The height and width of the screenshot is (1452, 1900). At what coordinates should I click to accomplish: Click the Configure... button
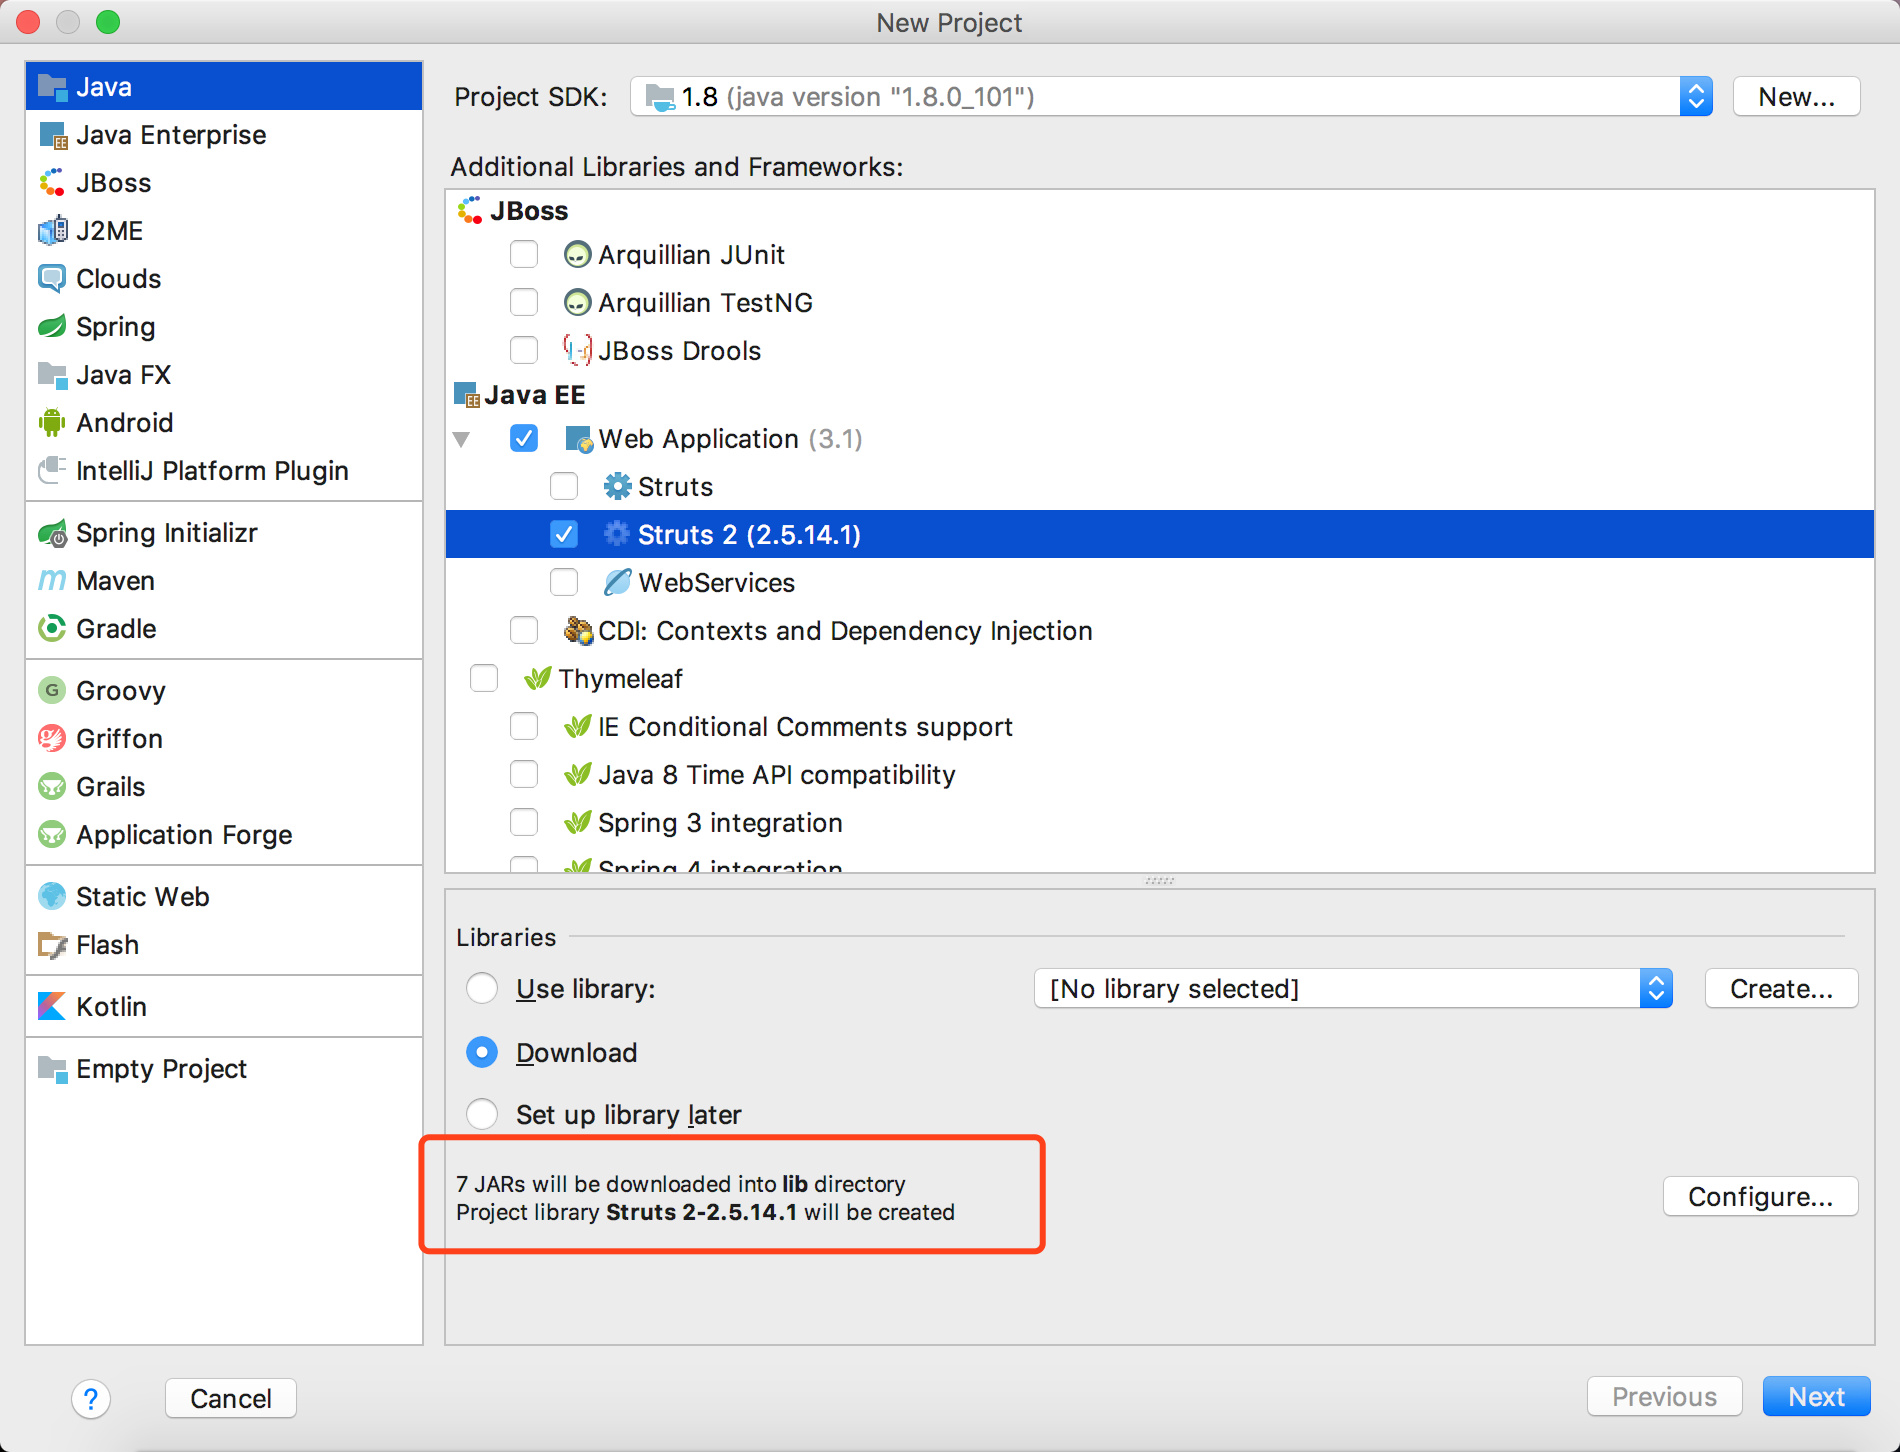pyautogui.click(x=1760, y=1197)
